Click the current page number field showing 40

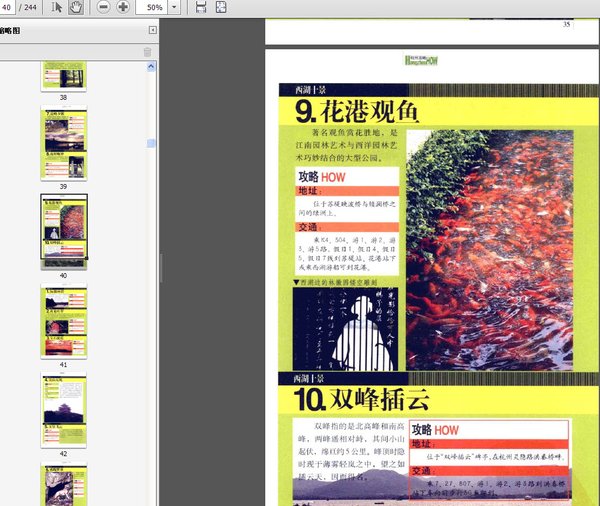(7, 7)
